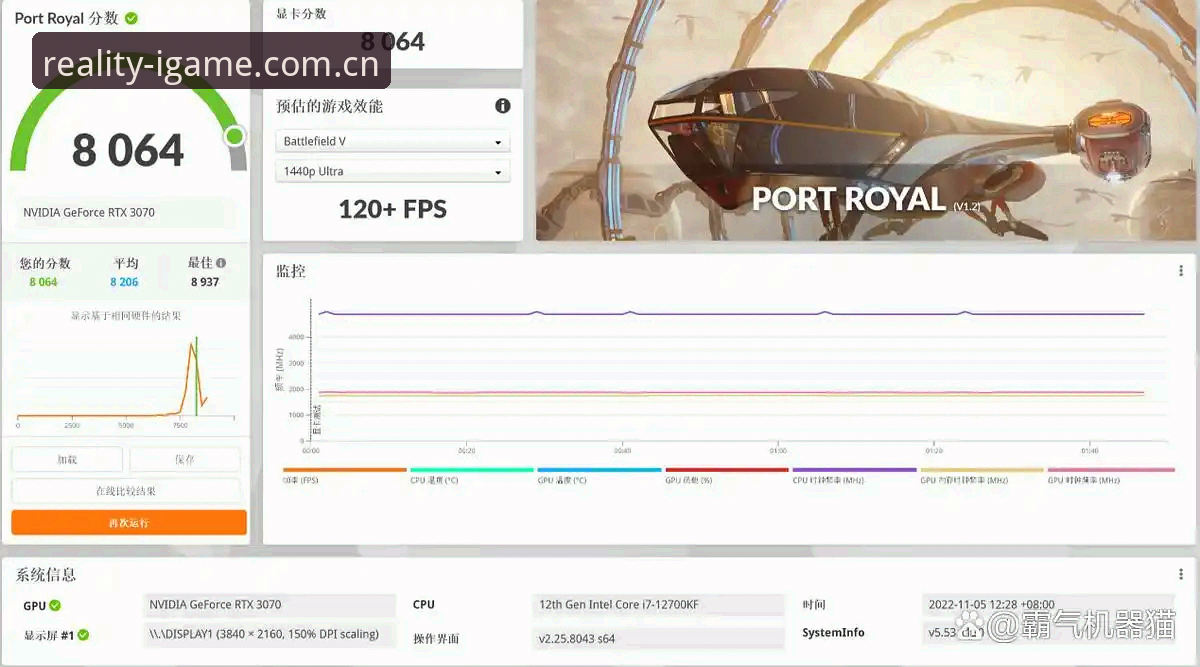Viewport: 1200px width, 667px height.
Task: Toggle the blue GPU 温度 legend swatch
Action: [x=599, y=469]
